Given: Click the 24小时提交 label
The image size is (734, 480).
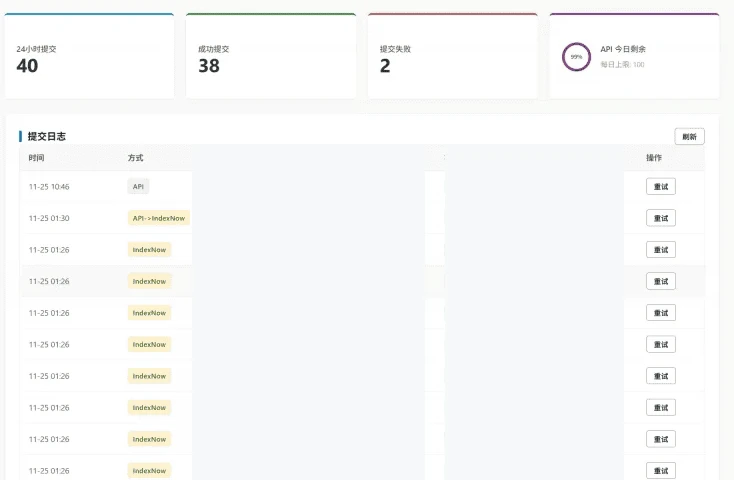Looking at the screenshot, I should pyautogui.click(x=36, y=49).
